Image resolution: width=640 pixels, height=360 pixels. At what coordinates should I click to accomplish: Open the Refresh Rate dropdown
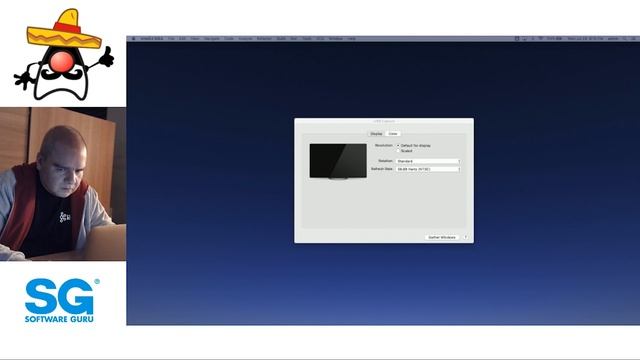(x=428, y=169)
